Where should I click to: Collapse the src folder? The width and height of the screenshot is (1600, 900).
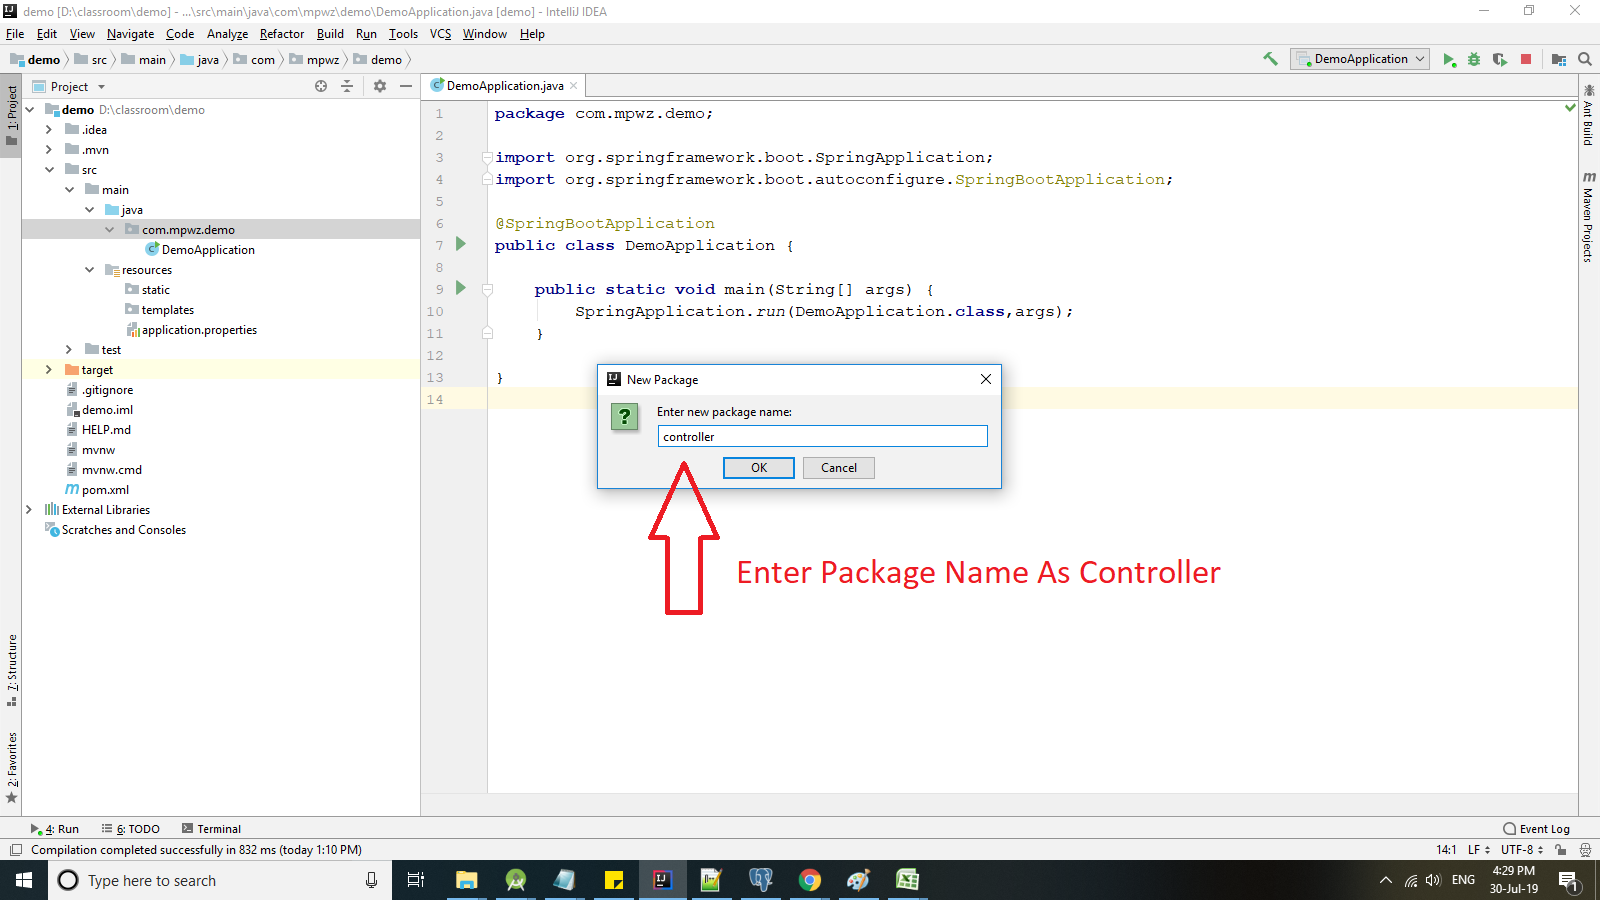pos(49,170)
